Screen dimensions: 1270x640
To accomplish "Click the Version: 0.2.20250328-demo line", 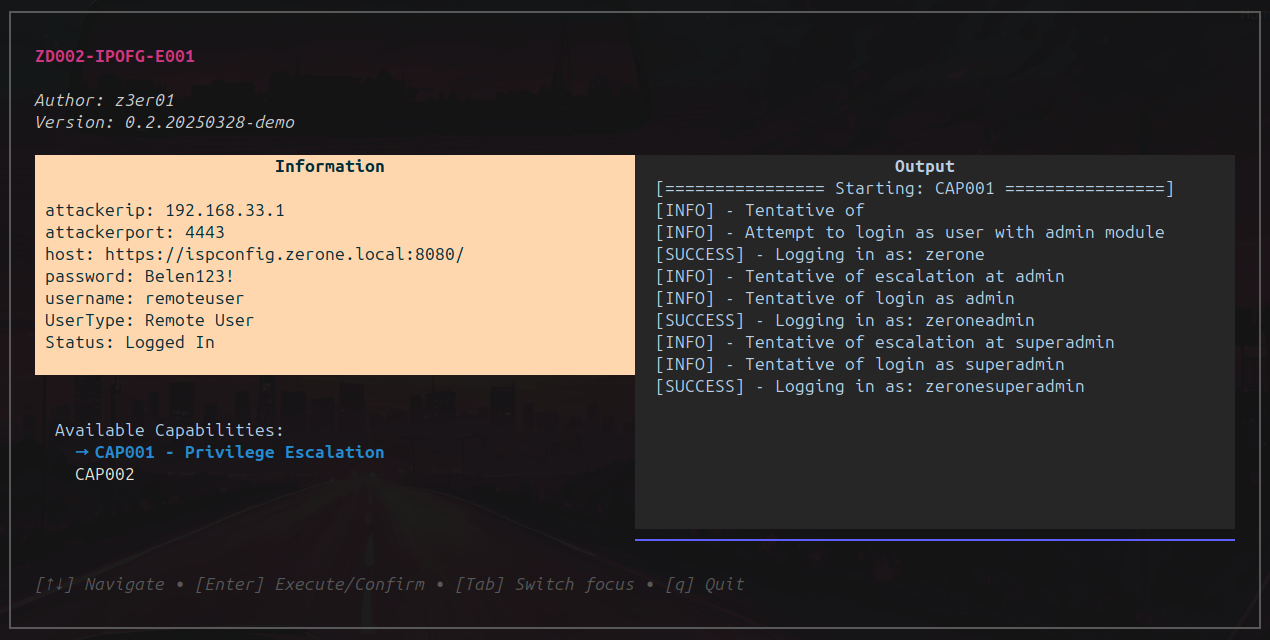I will pos(165,122).
